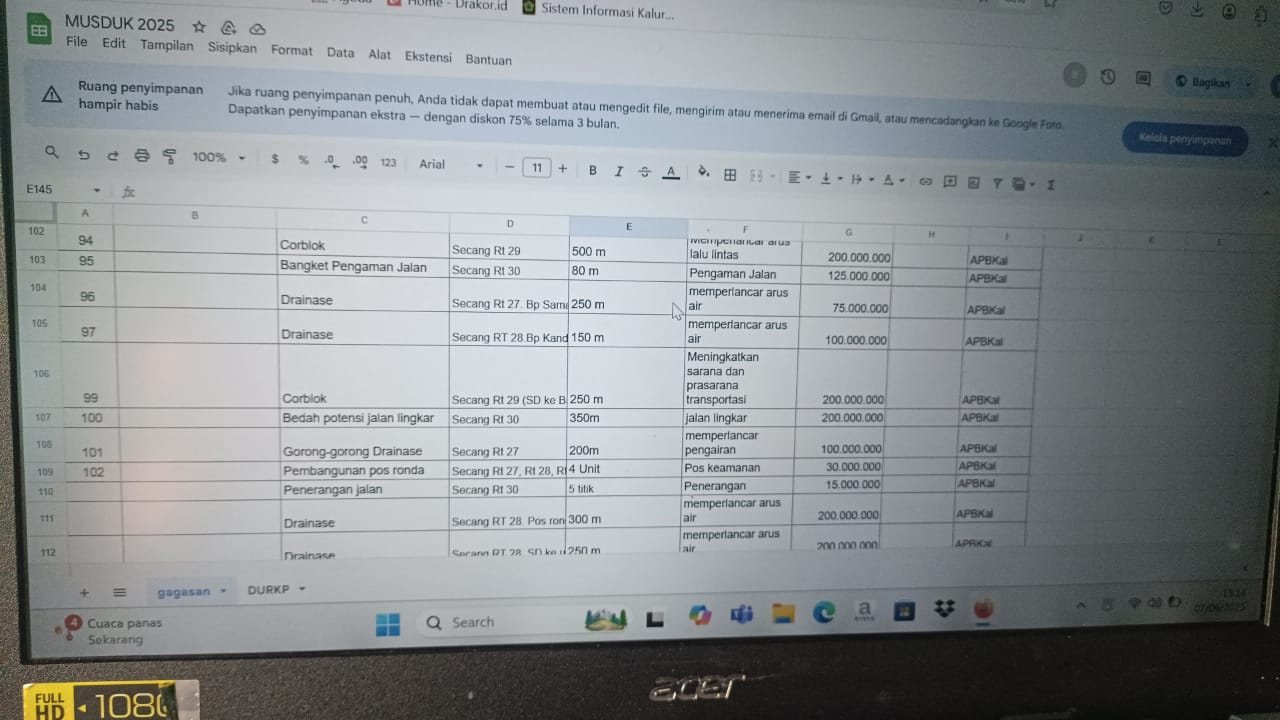
Task: Check cloud save status icon
Action: 257,28
